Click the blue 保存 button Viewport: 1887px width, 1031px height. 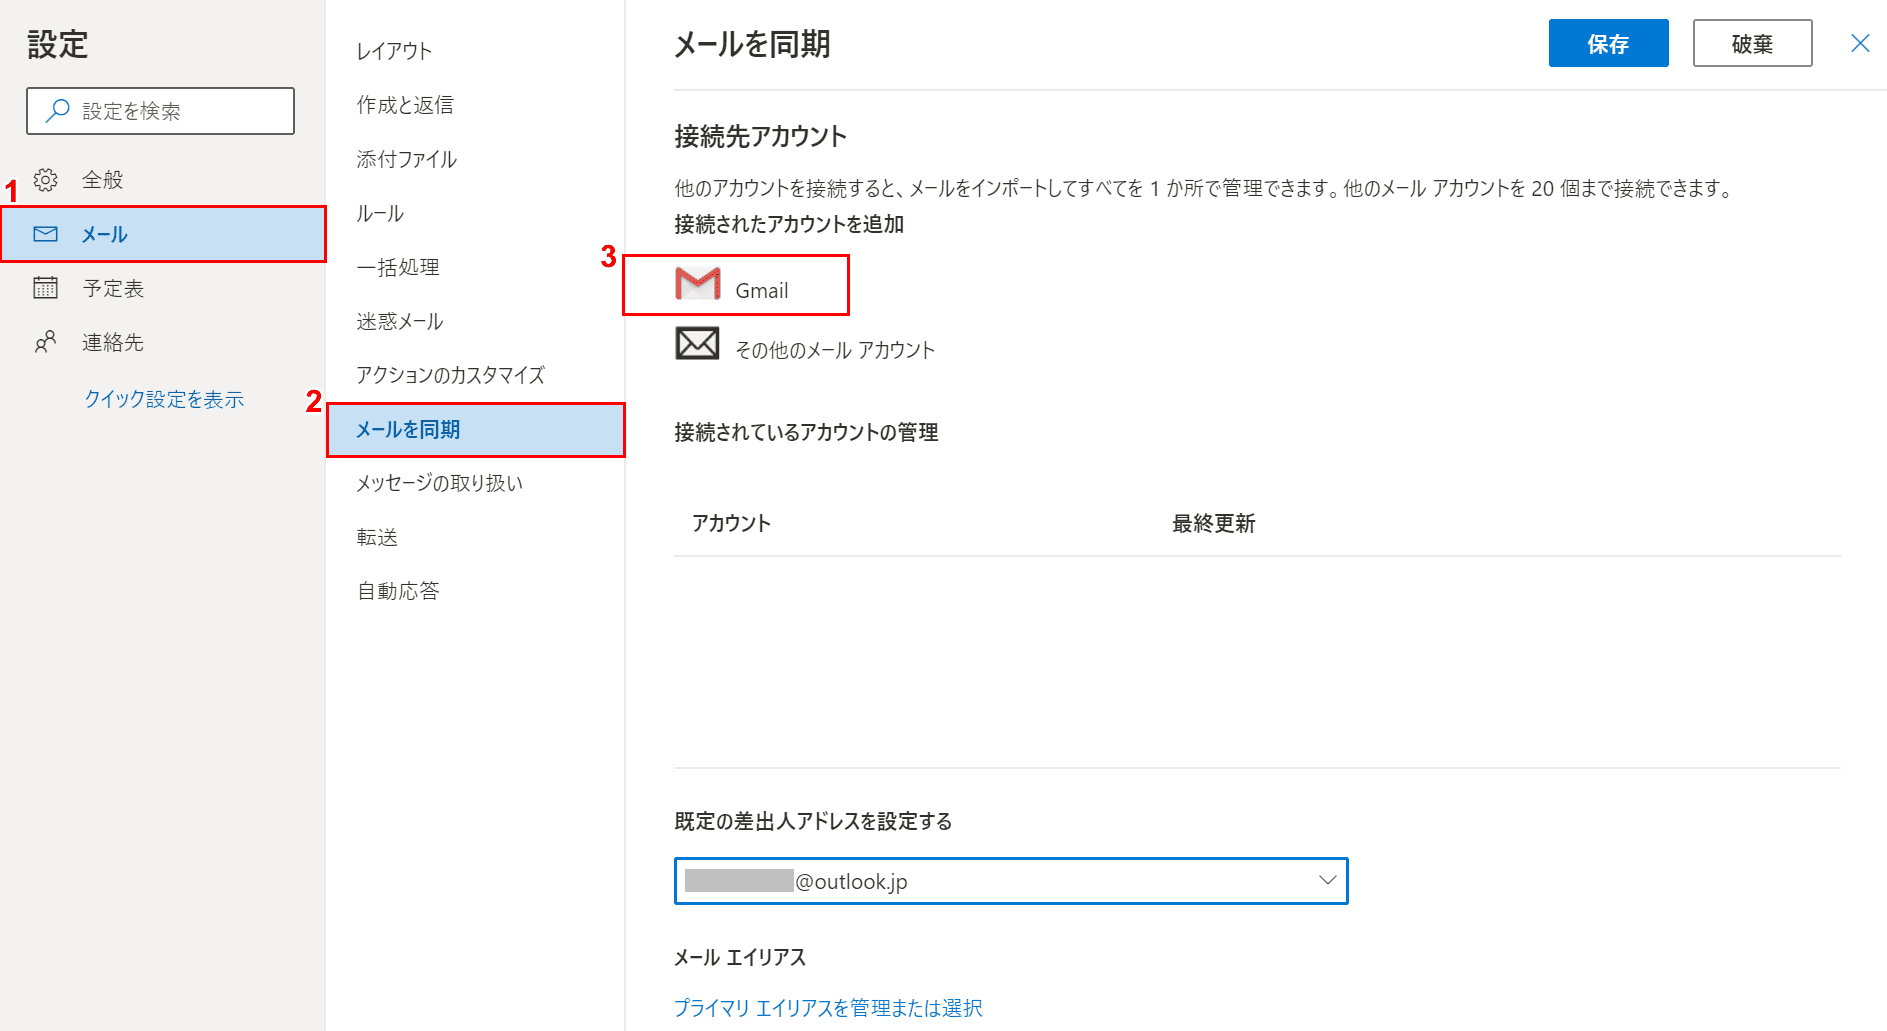point(1608,43)
